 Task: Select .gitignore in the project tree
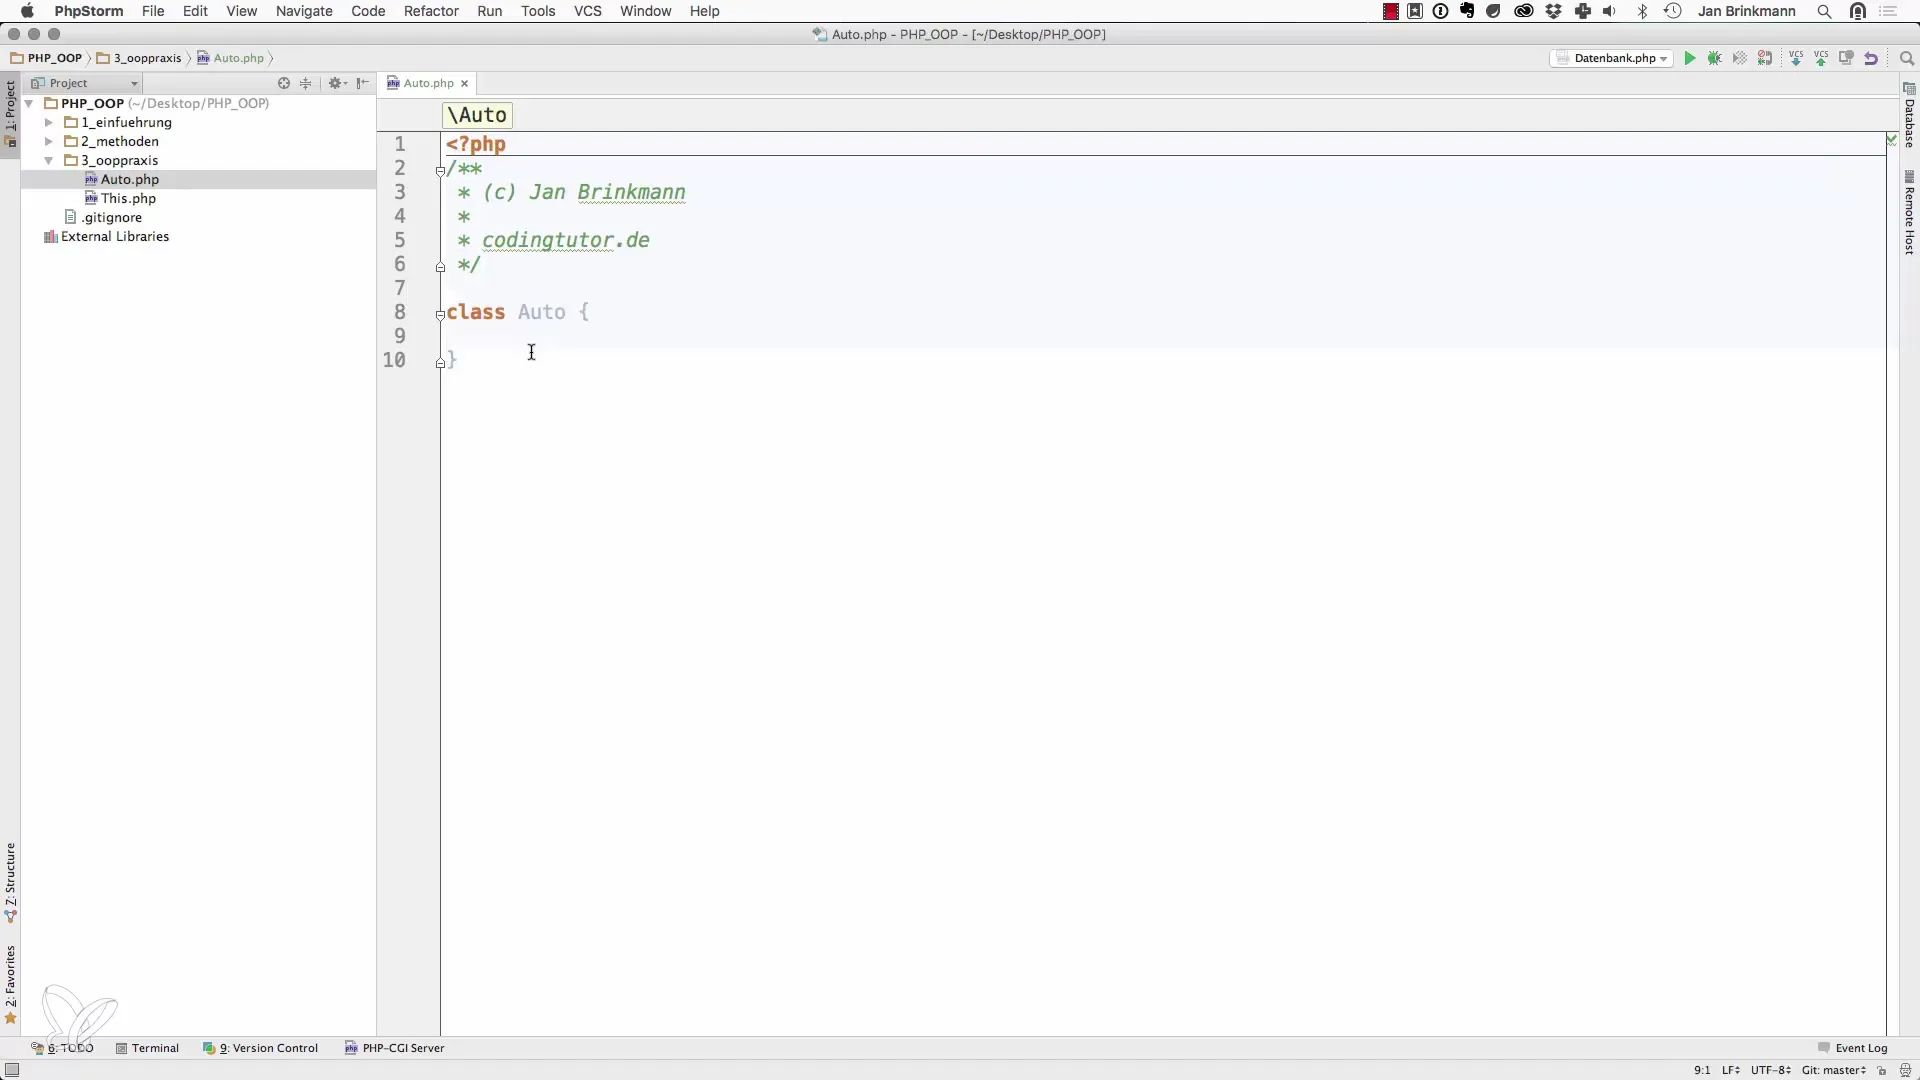click(x=104, y=217)
